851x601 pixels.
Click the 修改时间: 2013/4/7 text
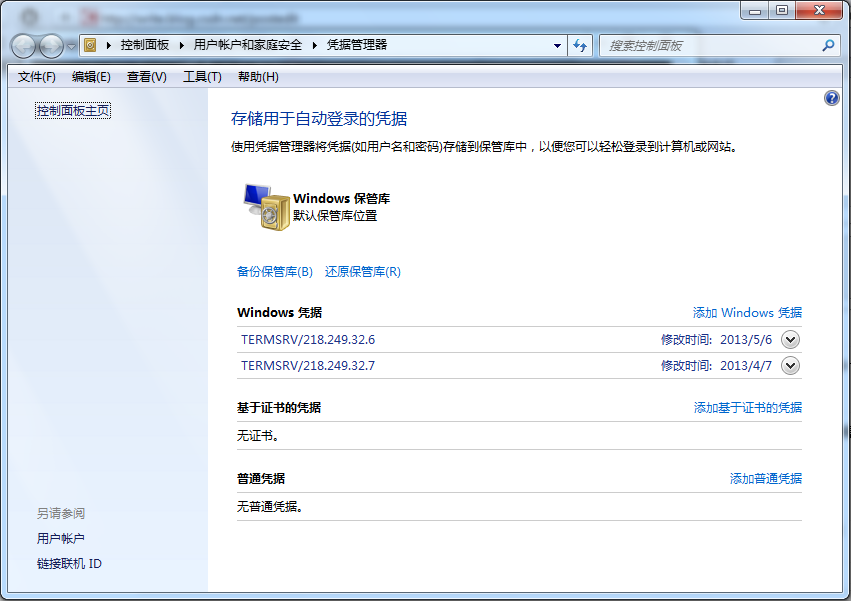(716, 366)
